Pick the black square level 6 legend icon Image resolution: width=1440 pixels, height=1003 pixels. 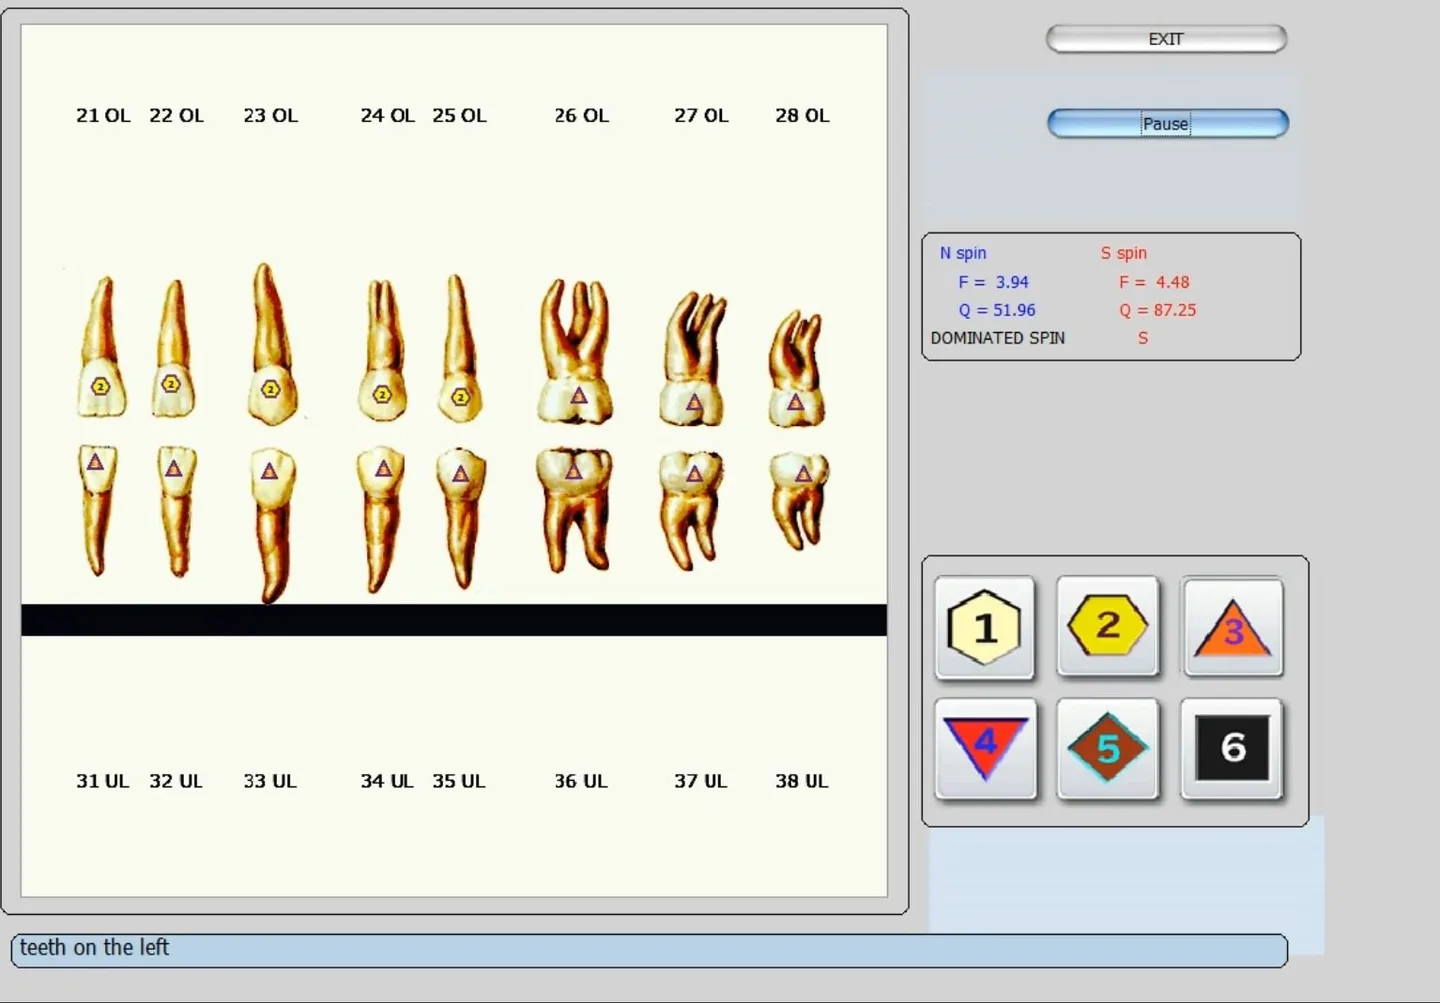1232,747
